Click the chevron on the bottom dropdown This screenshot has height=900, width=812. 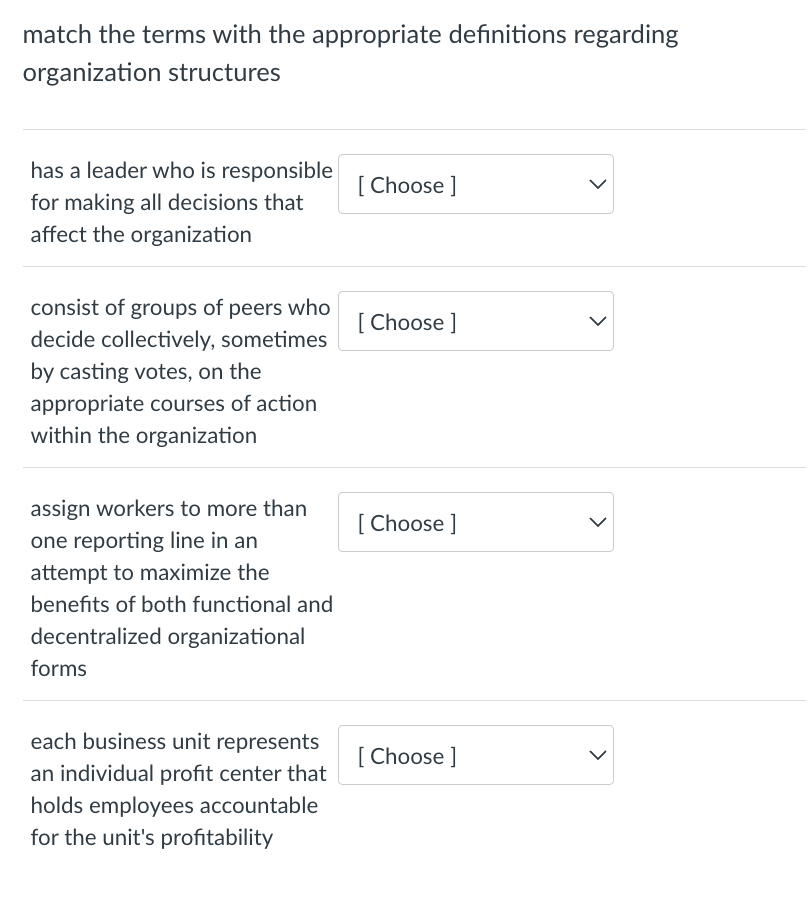(596, 754)
